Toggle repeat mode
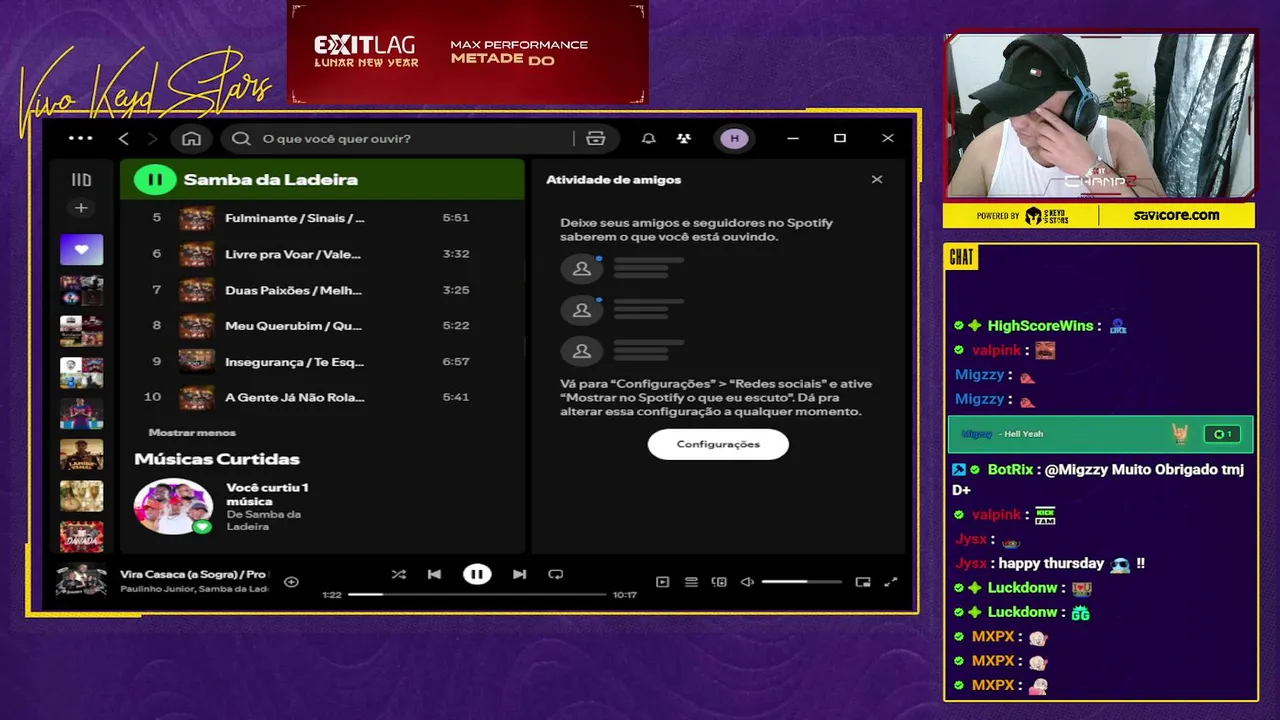 [556, 574]
